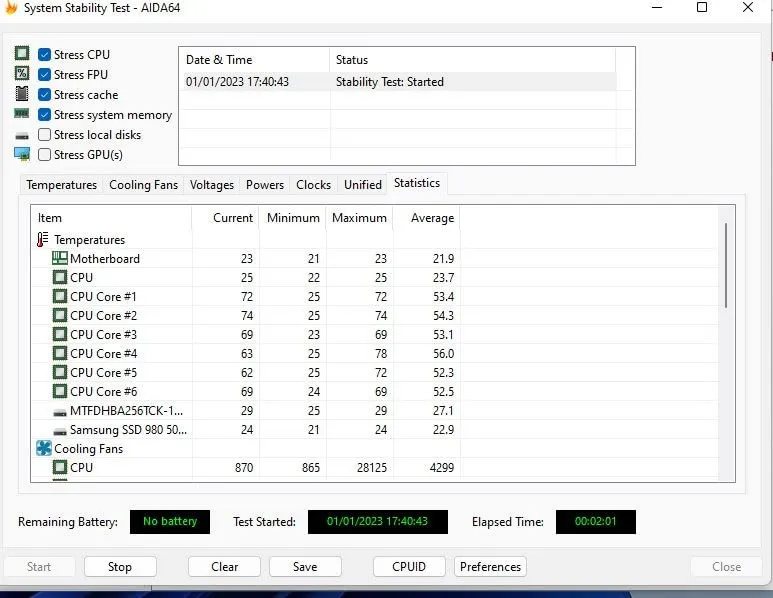Click the Current column header
This screenshot has width=773, height=598.
[x=225, y=218]
